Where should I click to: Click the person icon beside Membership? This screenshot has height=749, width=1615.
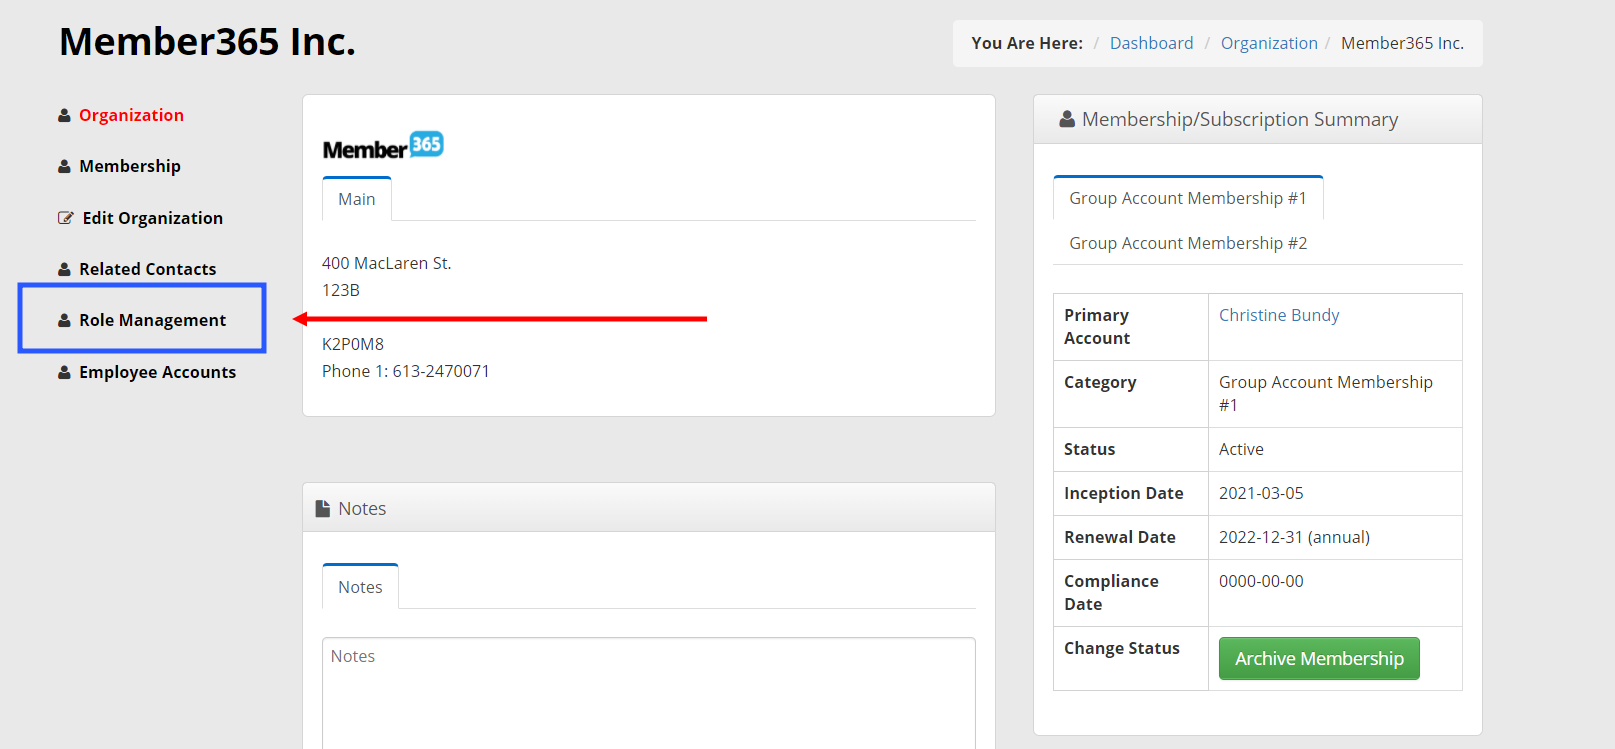(64, 167)
